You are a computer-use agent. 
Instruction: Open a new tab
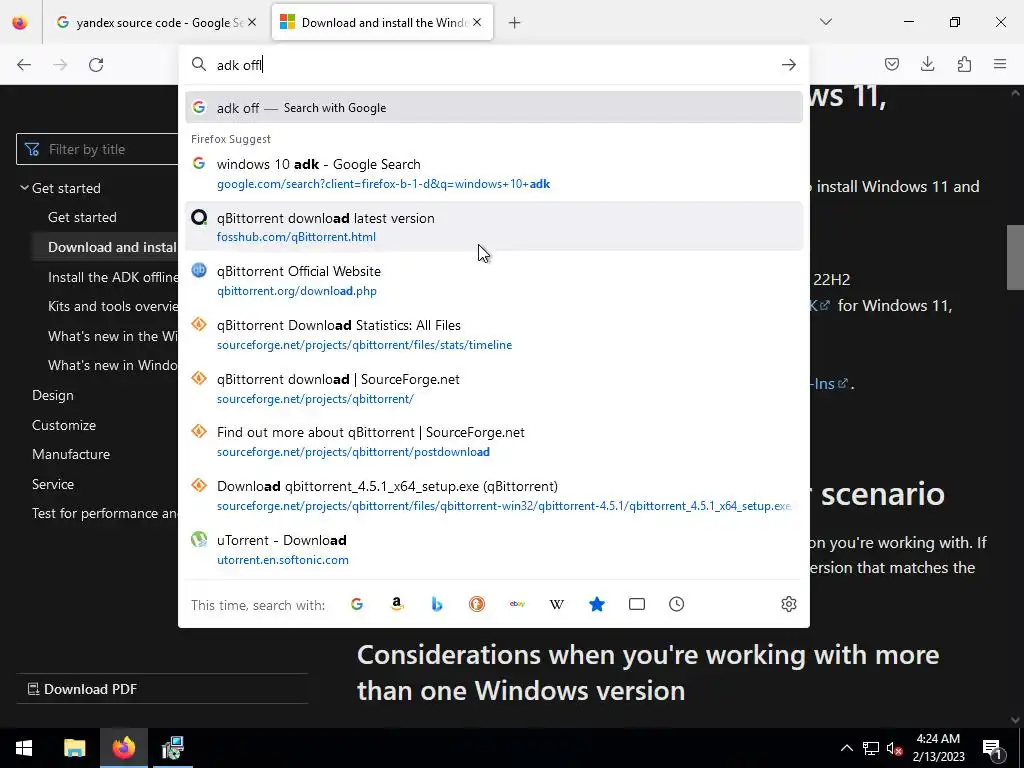(x=515, y=23)
